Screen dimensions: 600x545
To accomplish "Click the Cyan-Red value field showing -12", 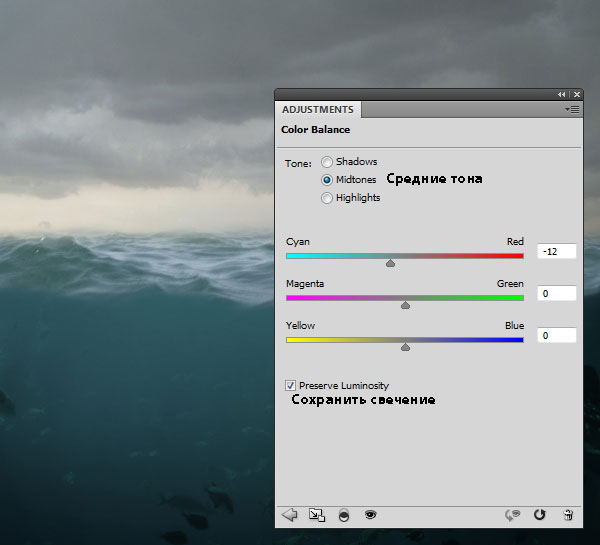I will pos(556,251).
